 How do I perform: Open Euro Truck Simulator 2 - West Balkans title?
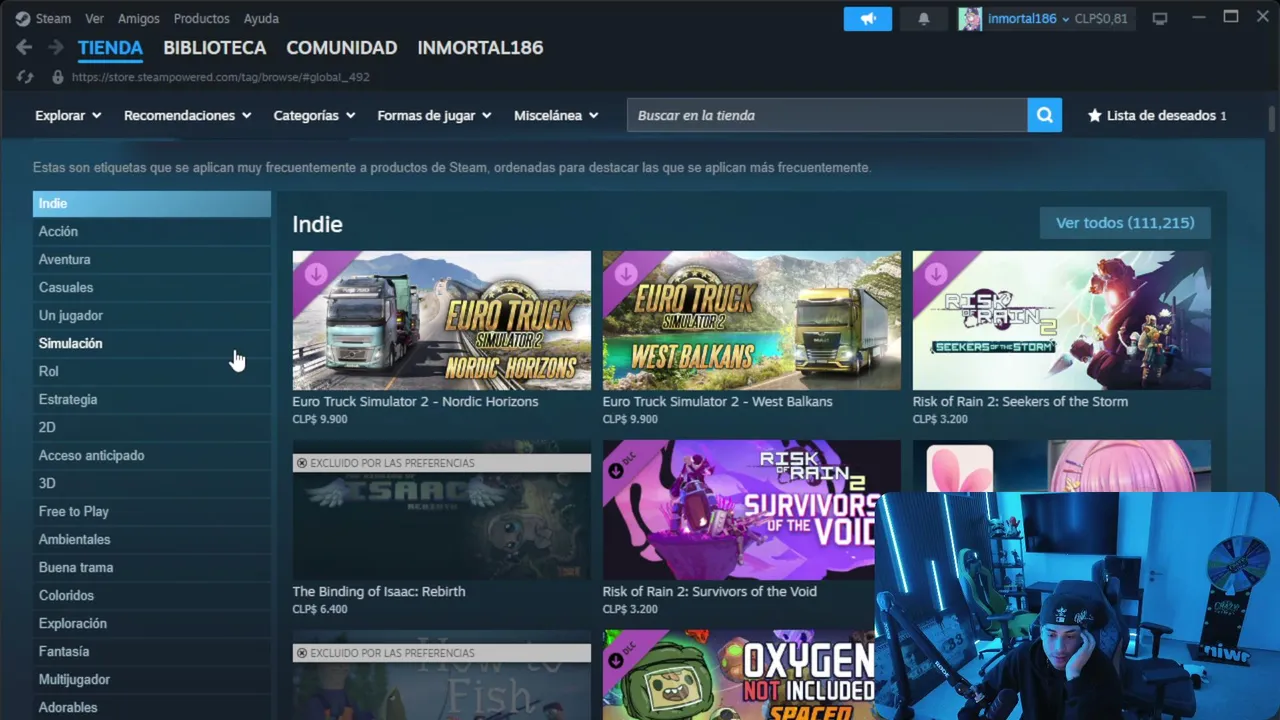pos(717,401)
